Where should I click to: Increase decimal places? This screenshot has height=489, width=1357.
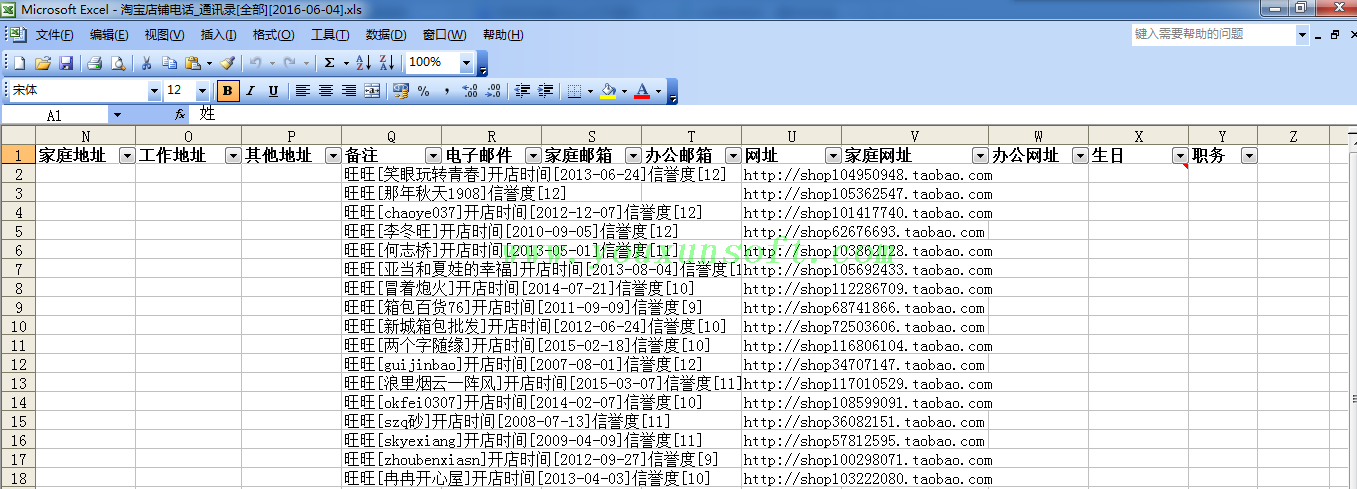(x=470, y=91)
